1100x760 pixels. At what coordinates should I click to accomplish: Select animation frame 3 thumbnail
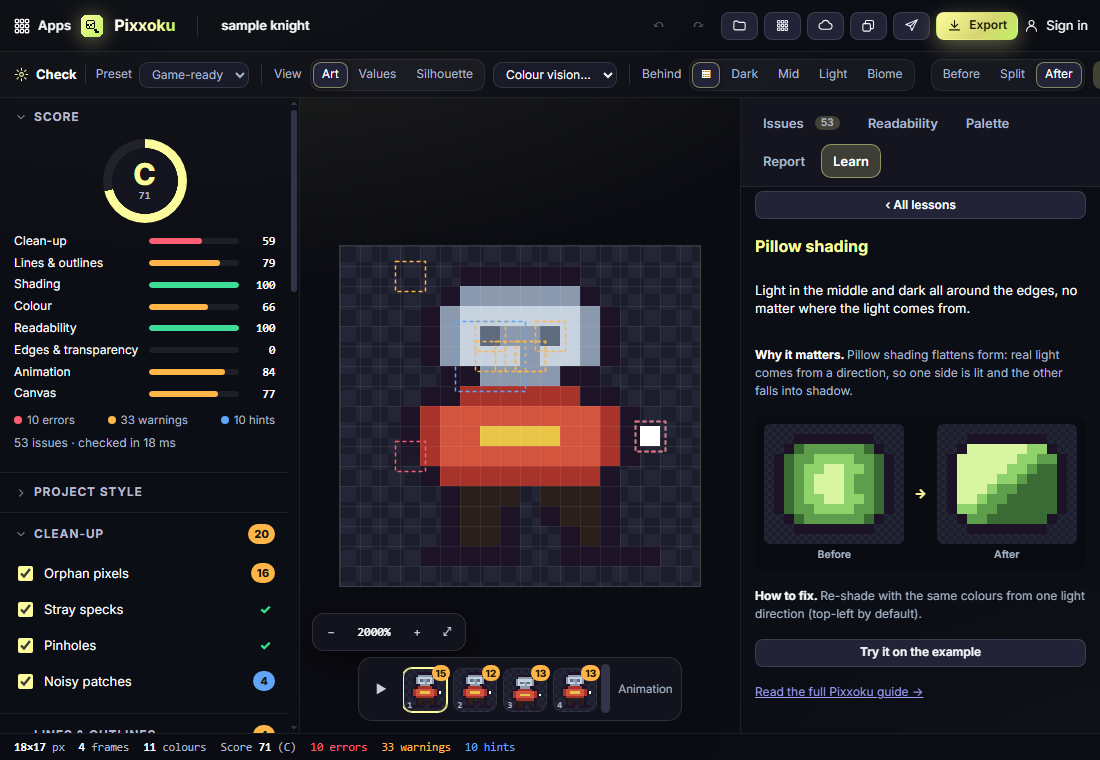pos(525,690)
